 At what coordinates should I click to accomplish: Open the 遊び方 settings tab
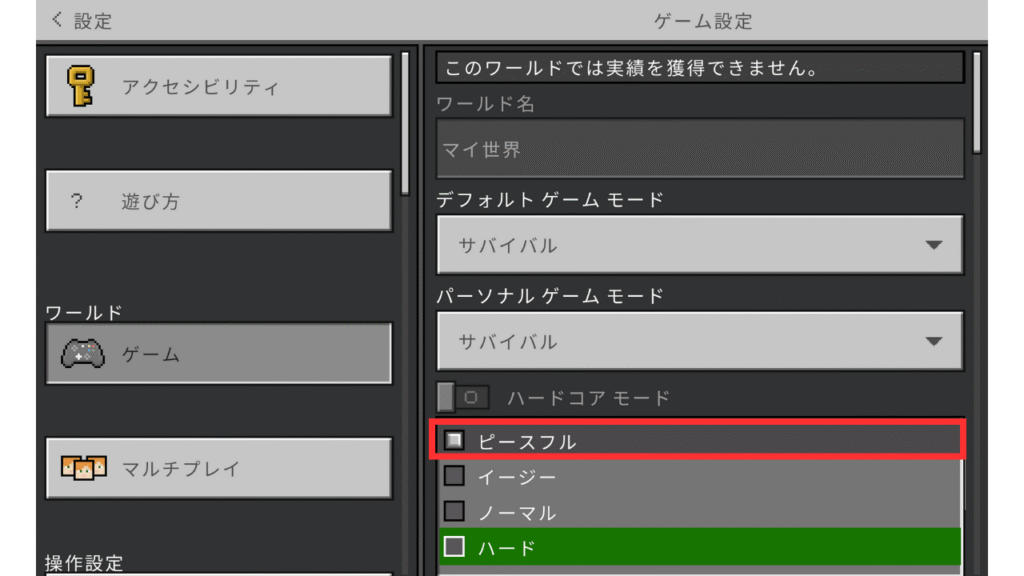219,201
